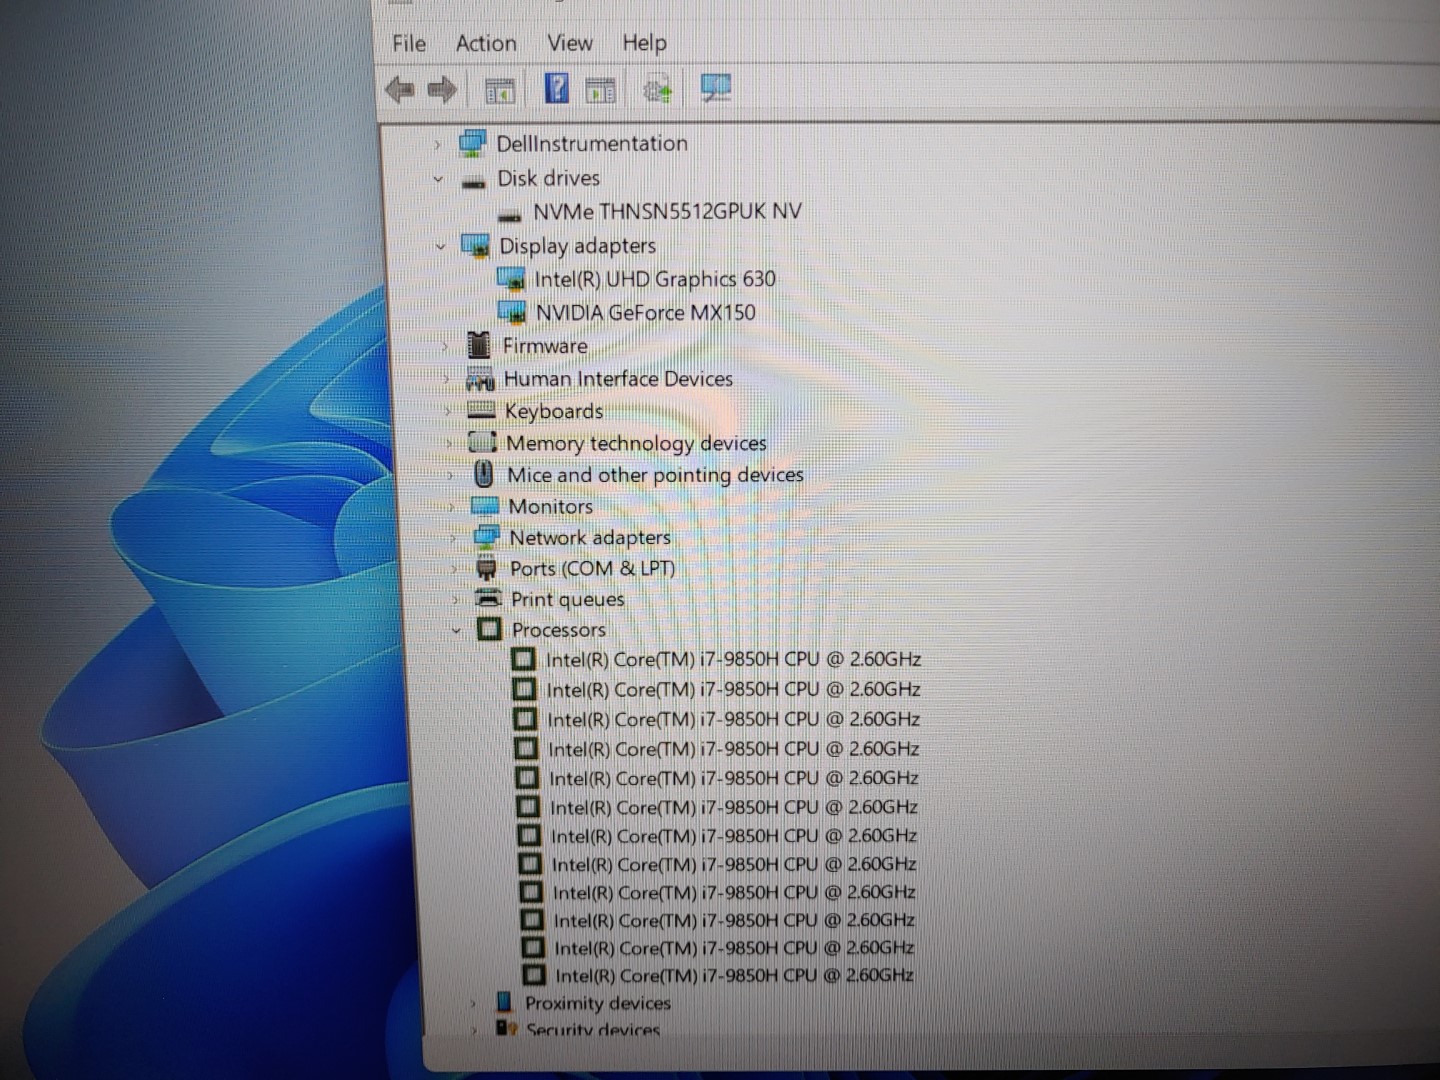Select the Print queues category

(568, 600)
